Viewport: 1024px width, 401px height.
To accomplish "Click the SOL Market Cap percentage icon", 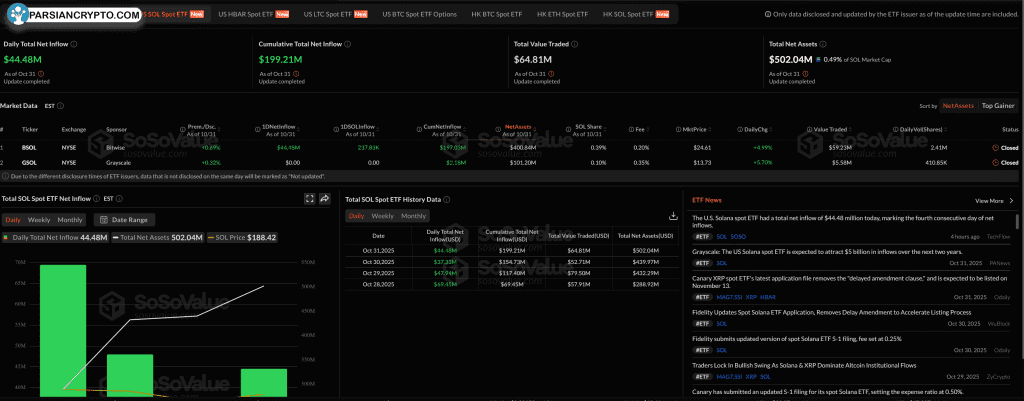I will [819, 59].
